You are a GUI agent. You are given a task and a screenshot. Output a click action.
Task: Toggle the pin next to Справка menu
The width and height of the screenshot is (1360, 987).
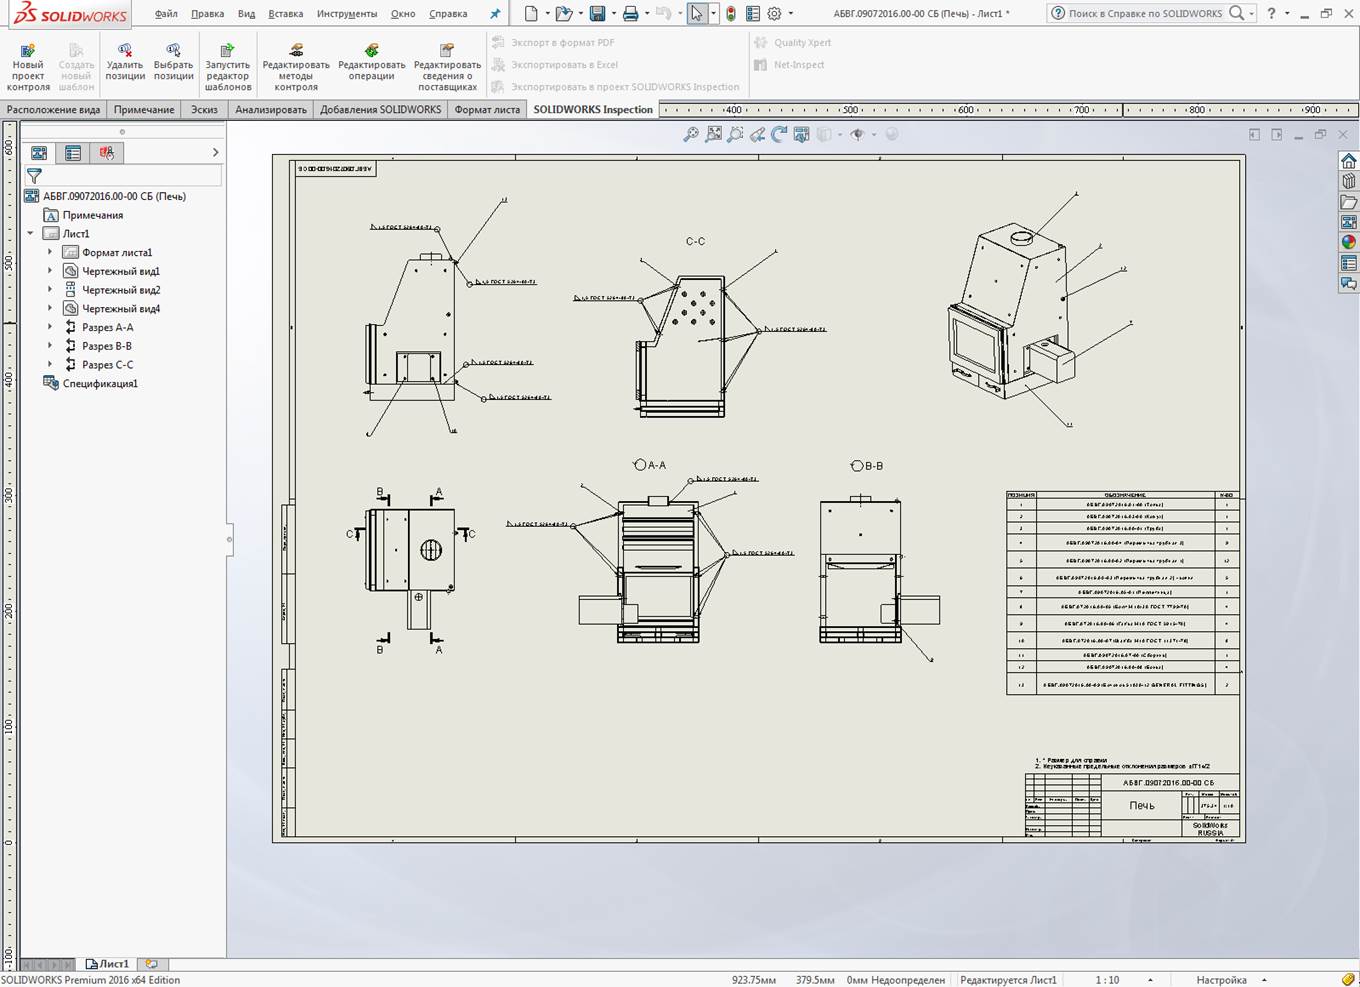[x=495, y=14]
